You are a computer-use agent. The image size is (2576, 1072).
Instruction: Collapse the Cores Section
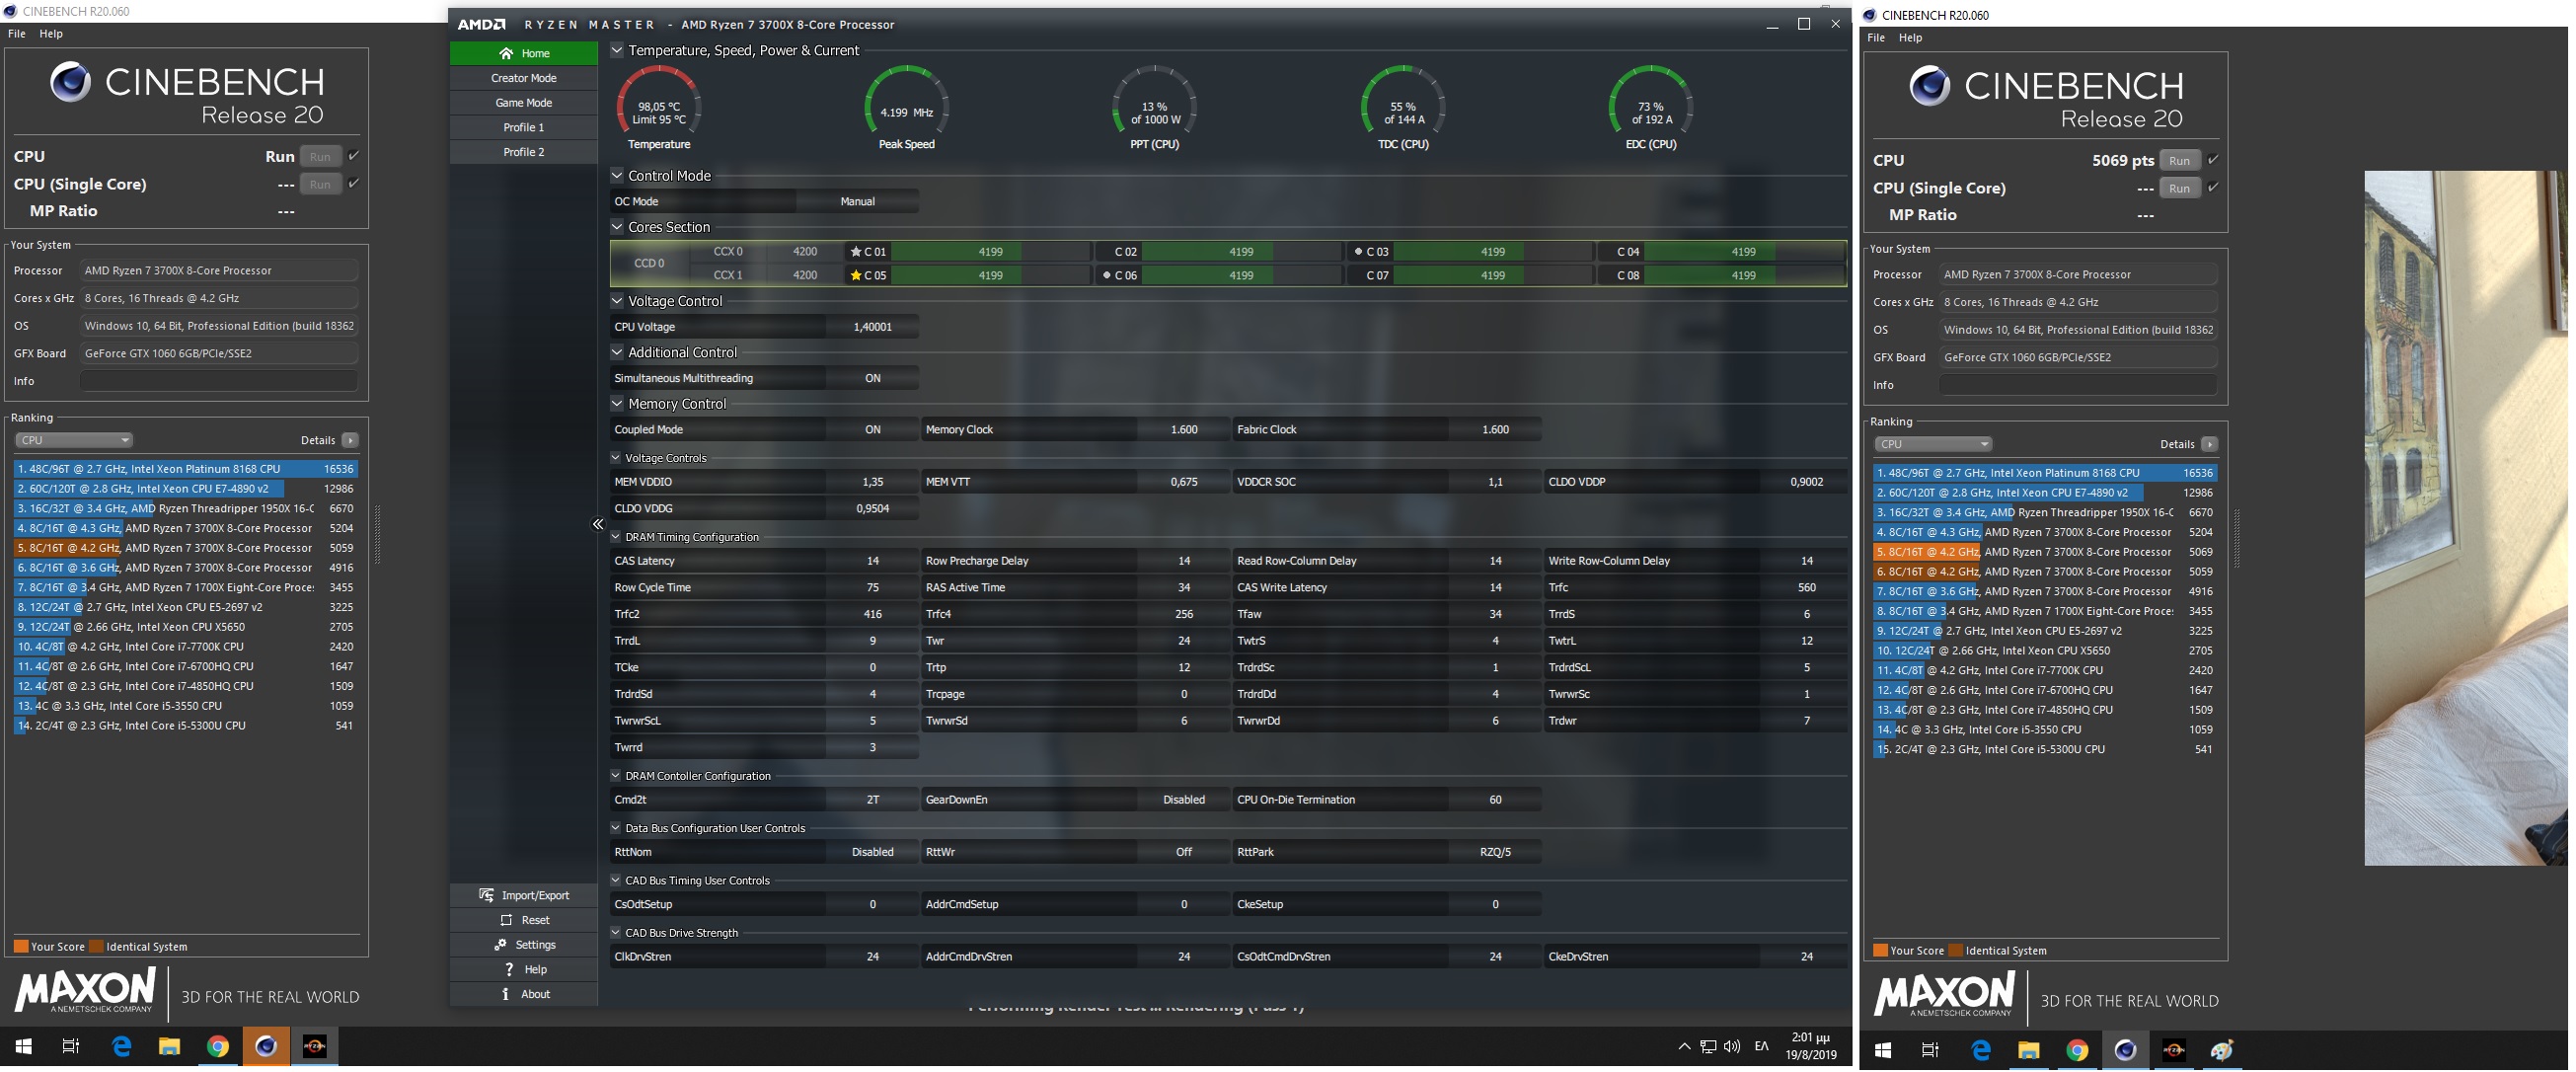[x=617, y=227]
